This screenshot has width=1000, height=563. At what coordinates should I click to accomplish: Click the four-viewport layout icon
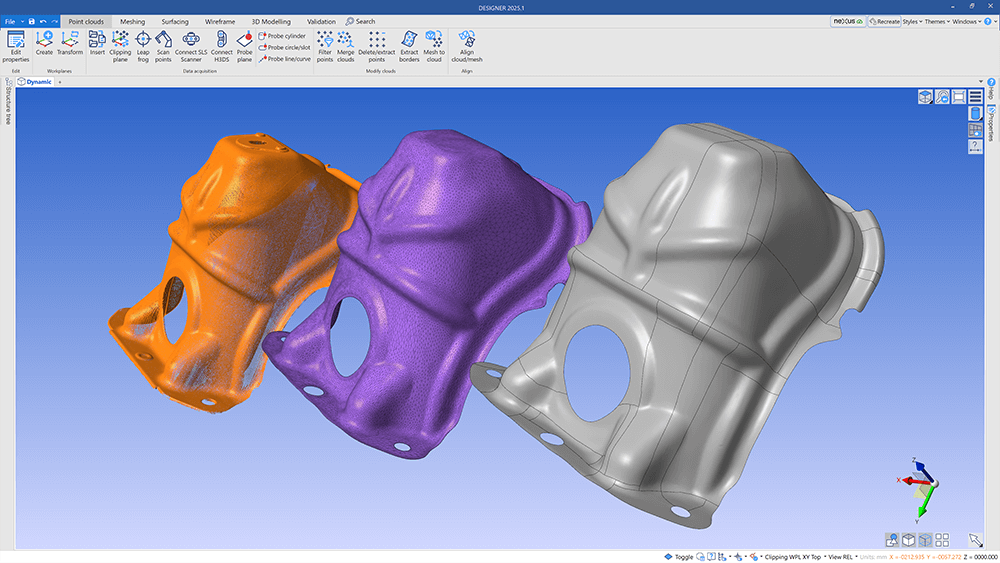click(942, 540)
